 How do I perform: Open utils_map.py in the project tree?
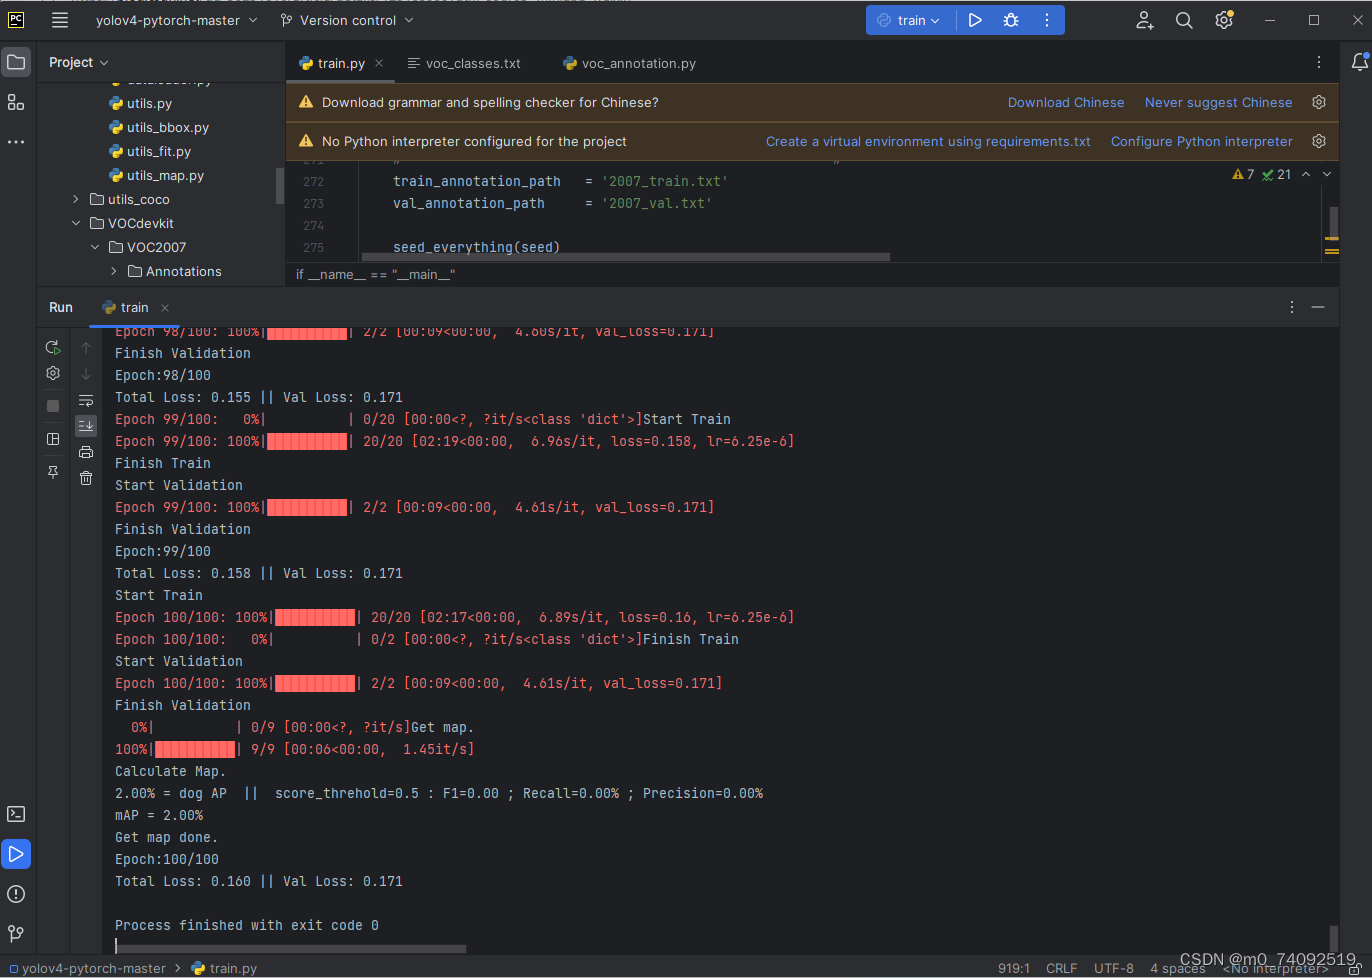(155, 175)
